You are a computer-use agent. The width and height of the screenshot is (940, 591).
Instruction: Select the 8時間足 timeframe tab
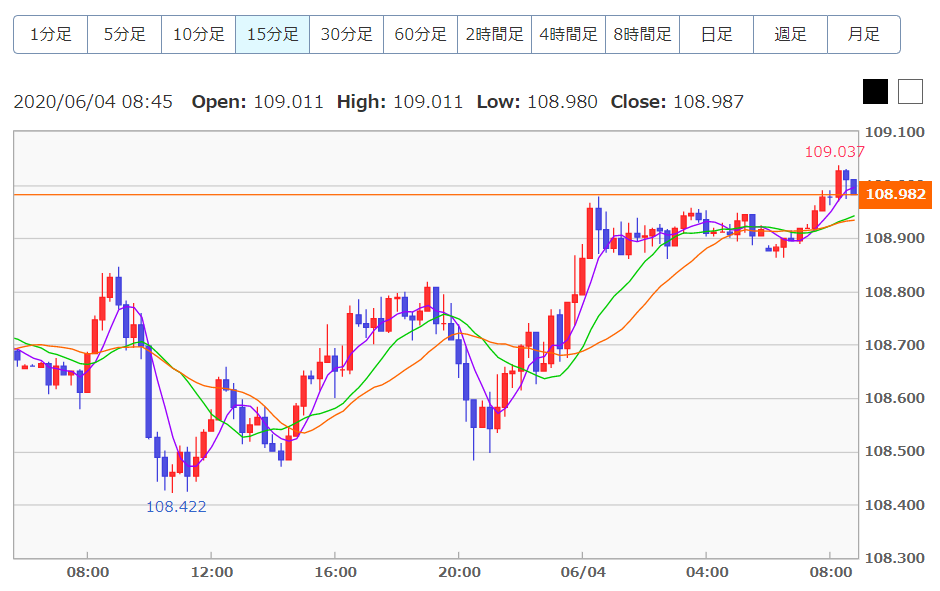click(642, 34)
